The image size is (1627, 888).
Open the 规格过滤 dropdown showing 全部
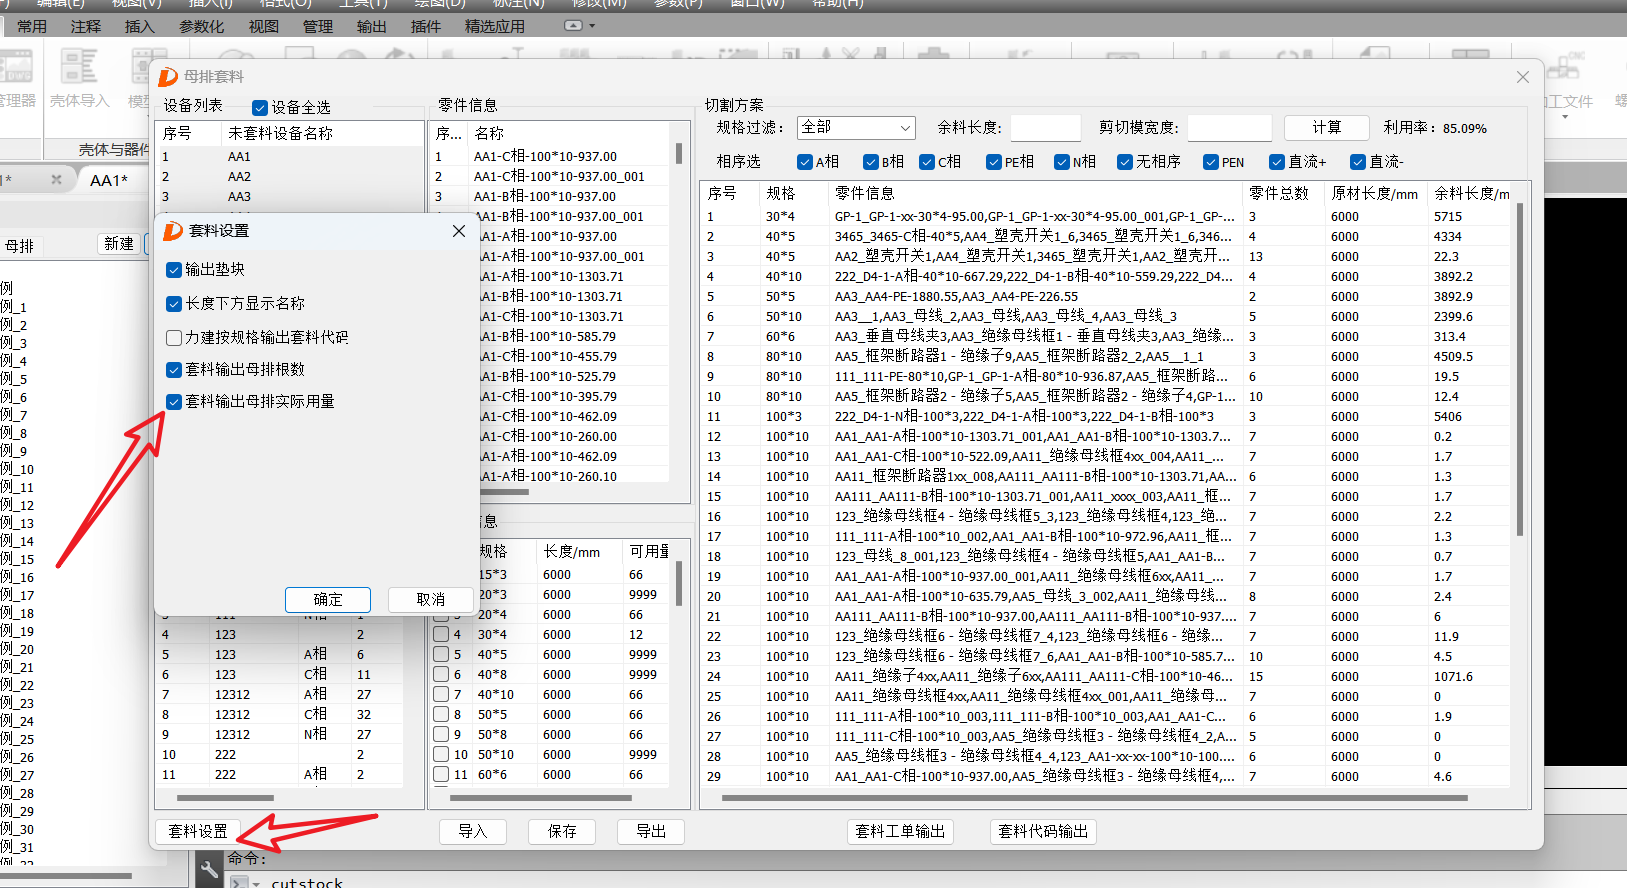click(x=856, y=128)
